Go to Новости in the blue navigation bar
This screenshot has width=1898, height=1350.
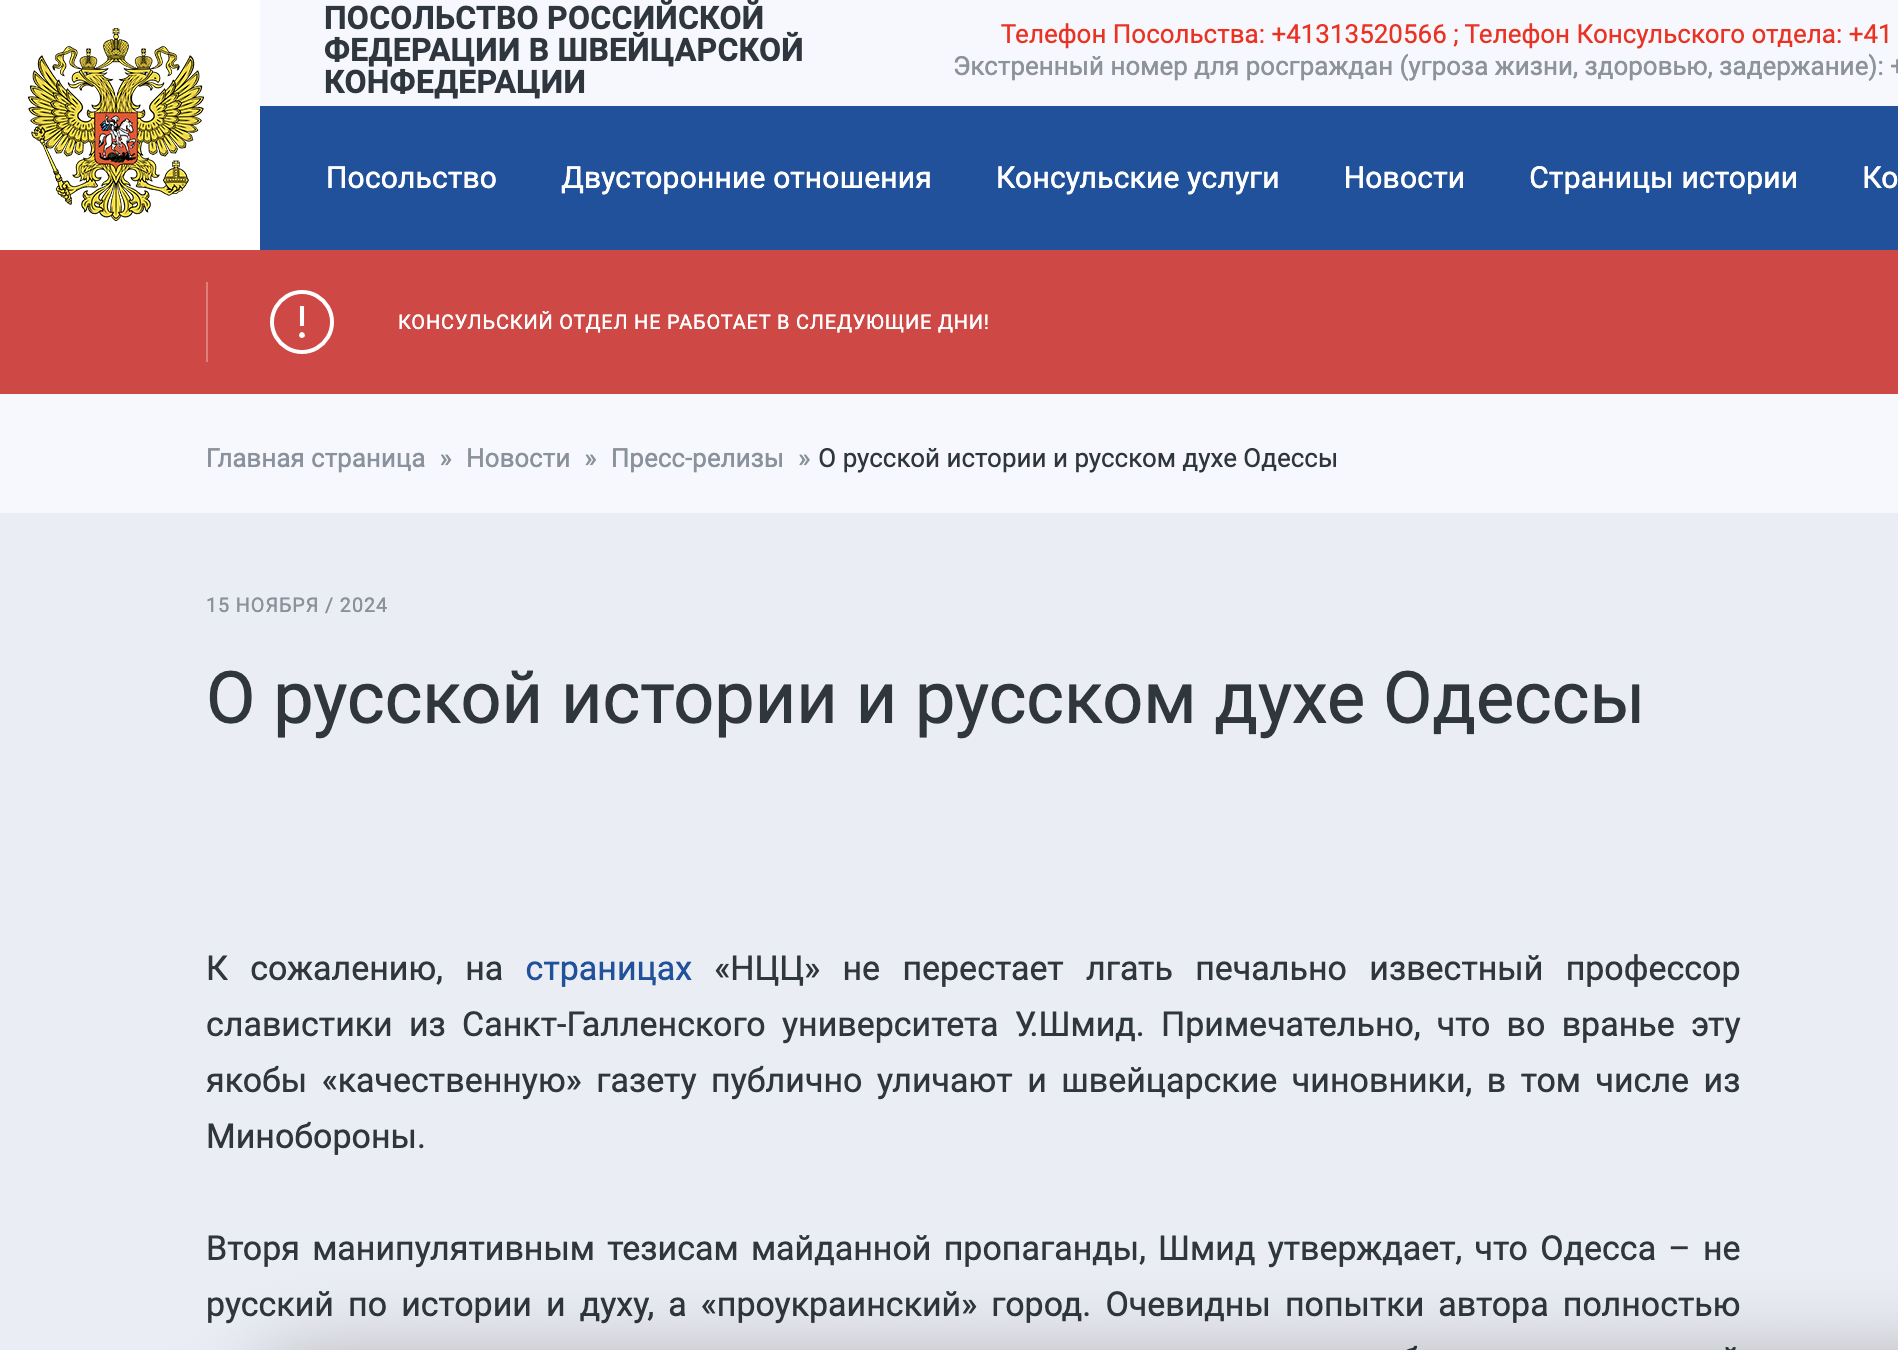[x=1403, y=178]
